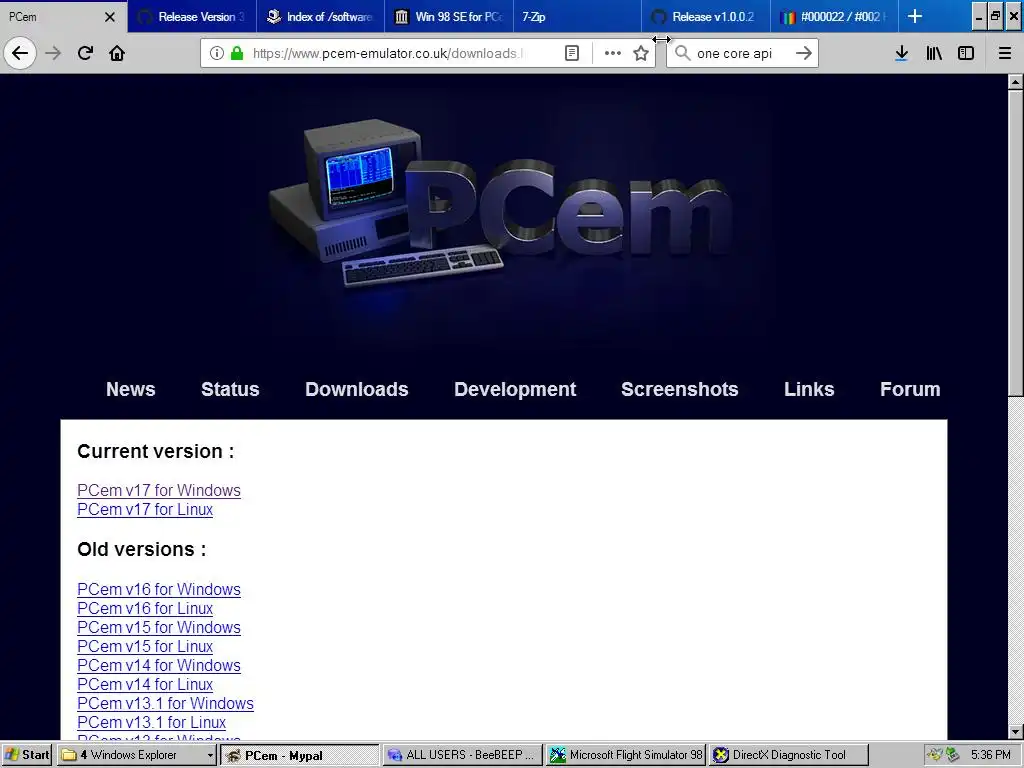Download PCem v15 for Windows
The height and width of the screenshot is (768, 1024).
pos(159,627)
